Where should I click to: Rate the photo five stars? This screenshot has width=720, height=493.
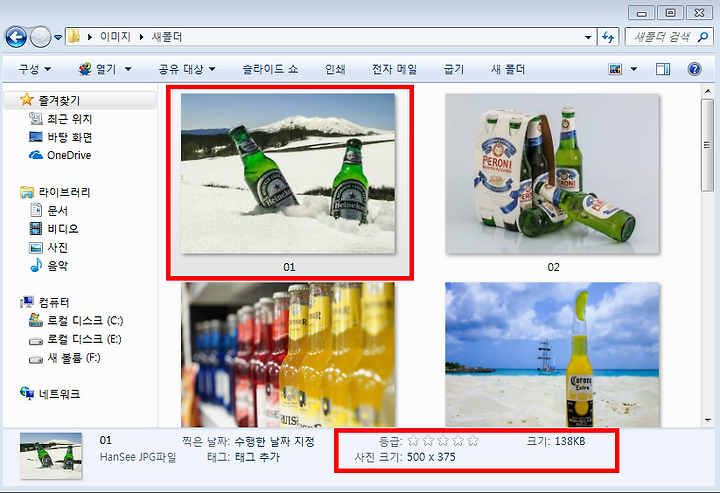473,441
